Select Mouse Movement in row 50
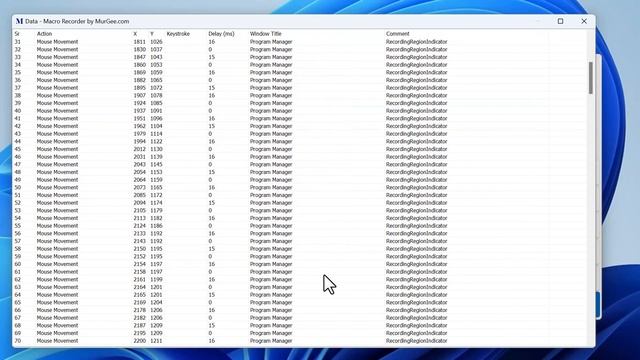Image resolution: width=640 pixels, height=360 pixels. 57,187
